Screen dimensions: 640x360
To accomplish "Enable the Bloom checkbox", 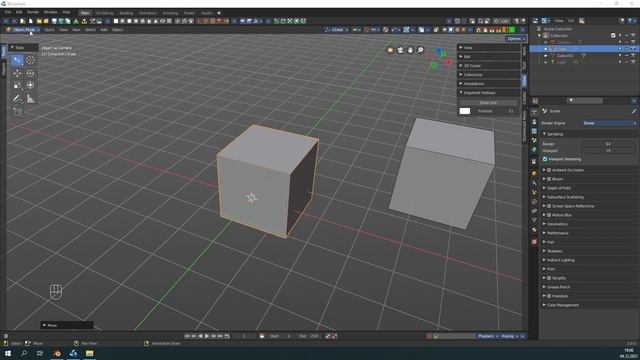I will tap(549, 179).
